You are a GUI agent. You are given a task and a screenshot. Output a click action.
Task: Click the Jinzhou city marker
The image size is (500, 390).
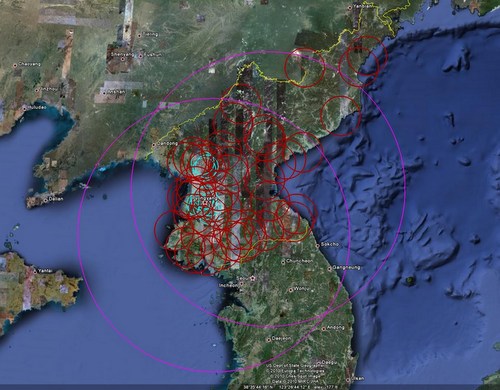(36, 90)
